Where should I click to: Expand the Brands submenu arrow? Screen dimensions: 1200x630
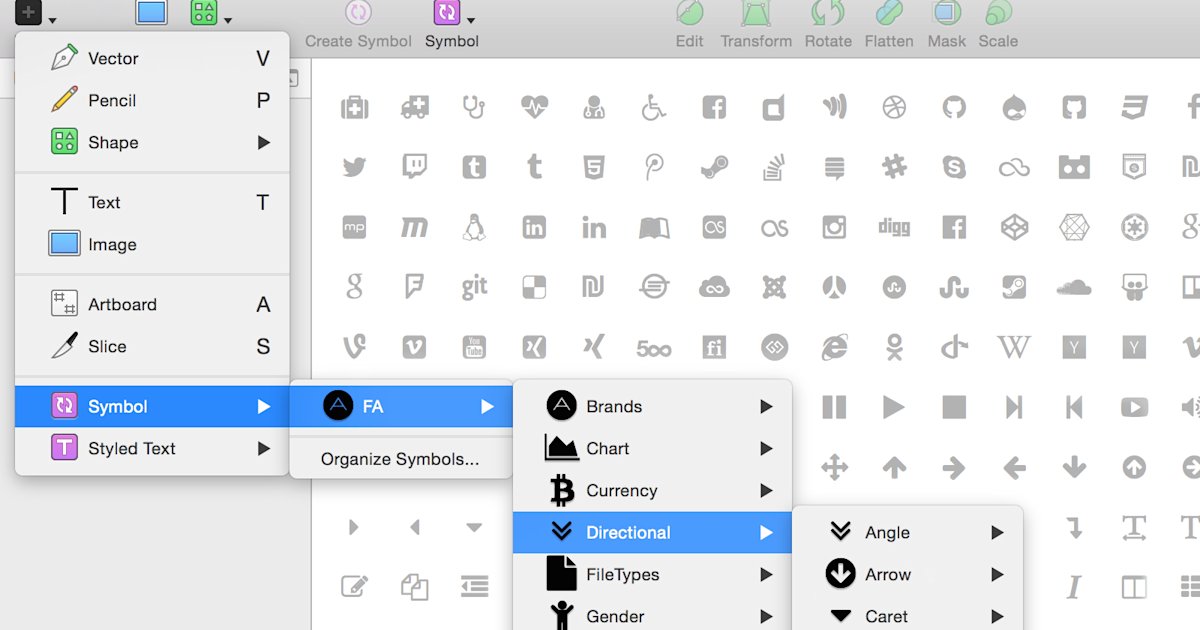click(766, 406)
